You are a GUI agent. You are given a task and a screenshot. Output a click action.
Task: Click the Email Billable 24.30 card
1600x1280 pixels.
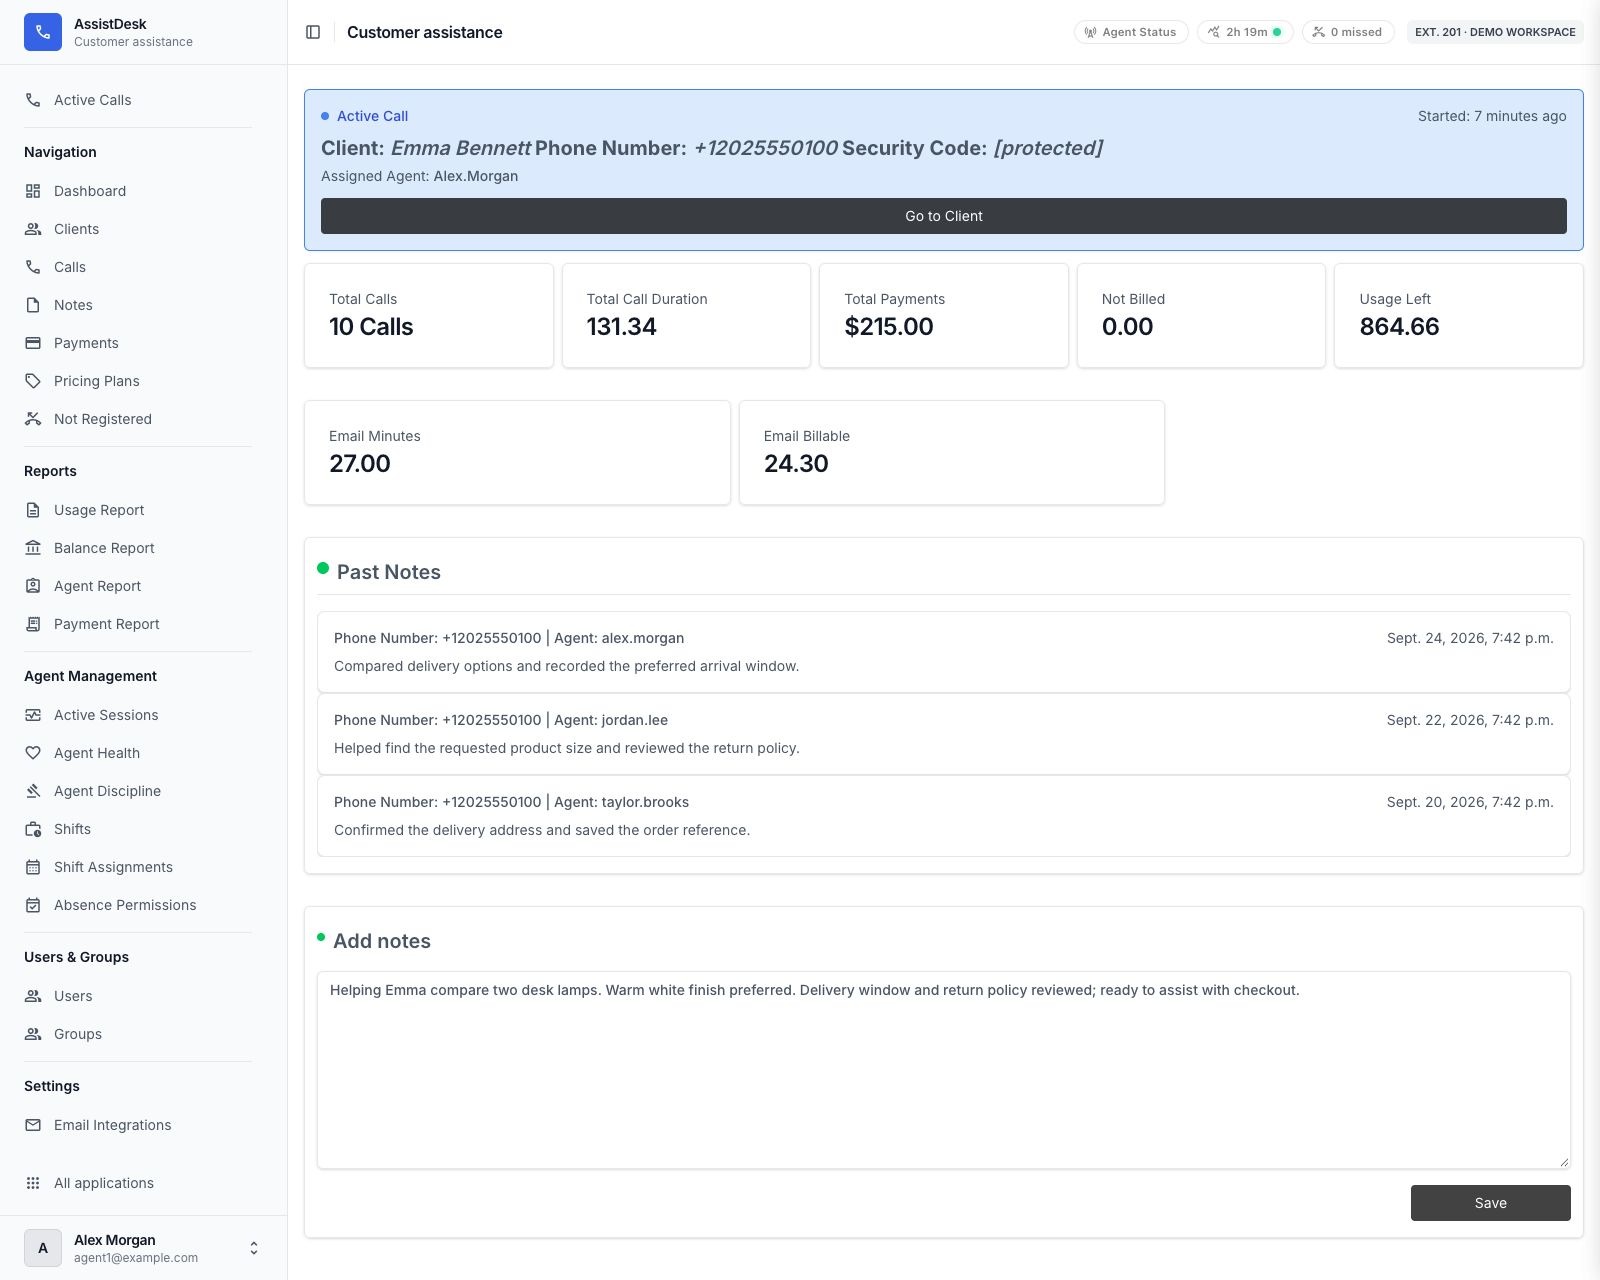coord(951,452)
